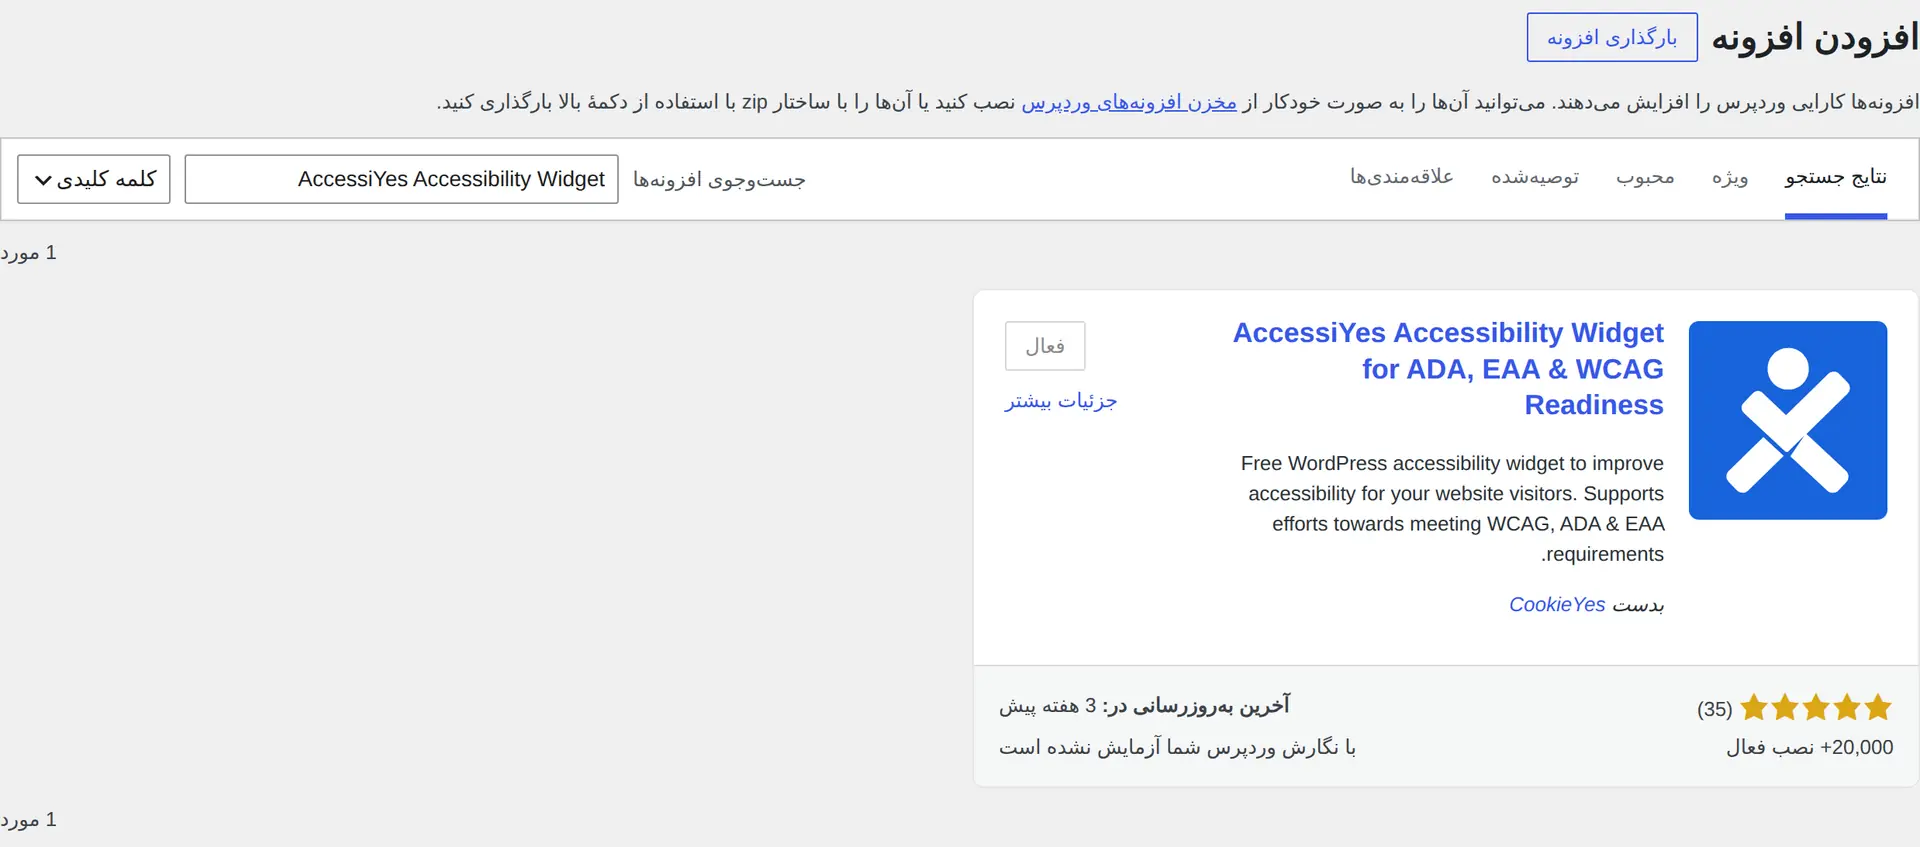The height and width of the screenshot is (847, 1920).
Task: Open the WordPress plugin repository link
Action: (1129, 102)
